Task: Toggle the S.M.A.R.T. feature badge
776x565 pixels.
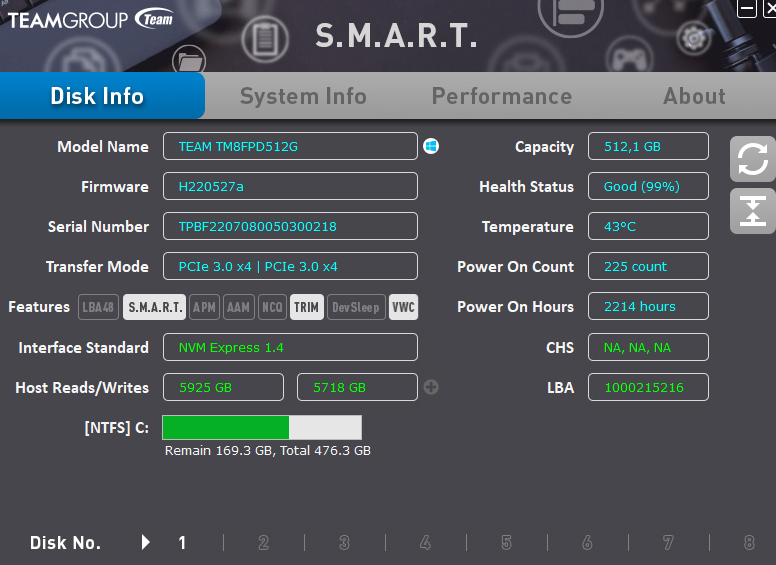Action: coord(154,307)
